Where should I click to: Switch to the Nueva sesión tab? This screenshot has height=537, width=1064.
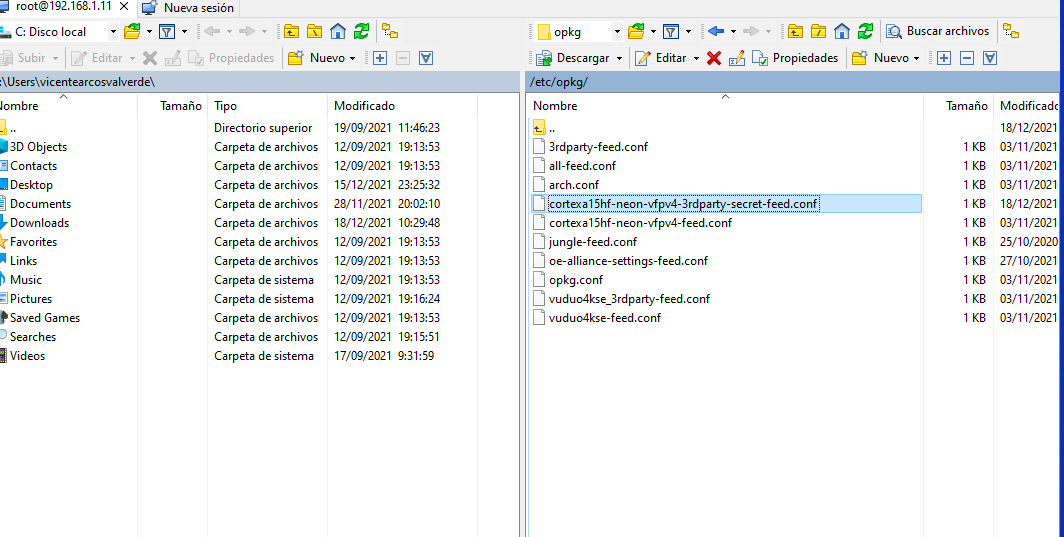(198, 8)
